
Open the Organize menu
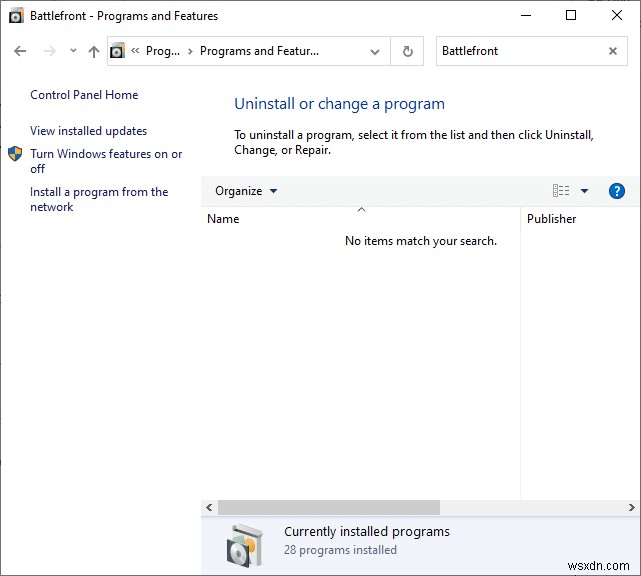(x=246, y=191)
